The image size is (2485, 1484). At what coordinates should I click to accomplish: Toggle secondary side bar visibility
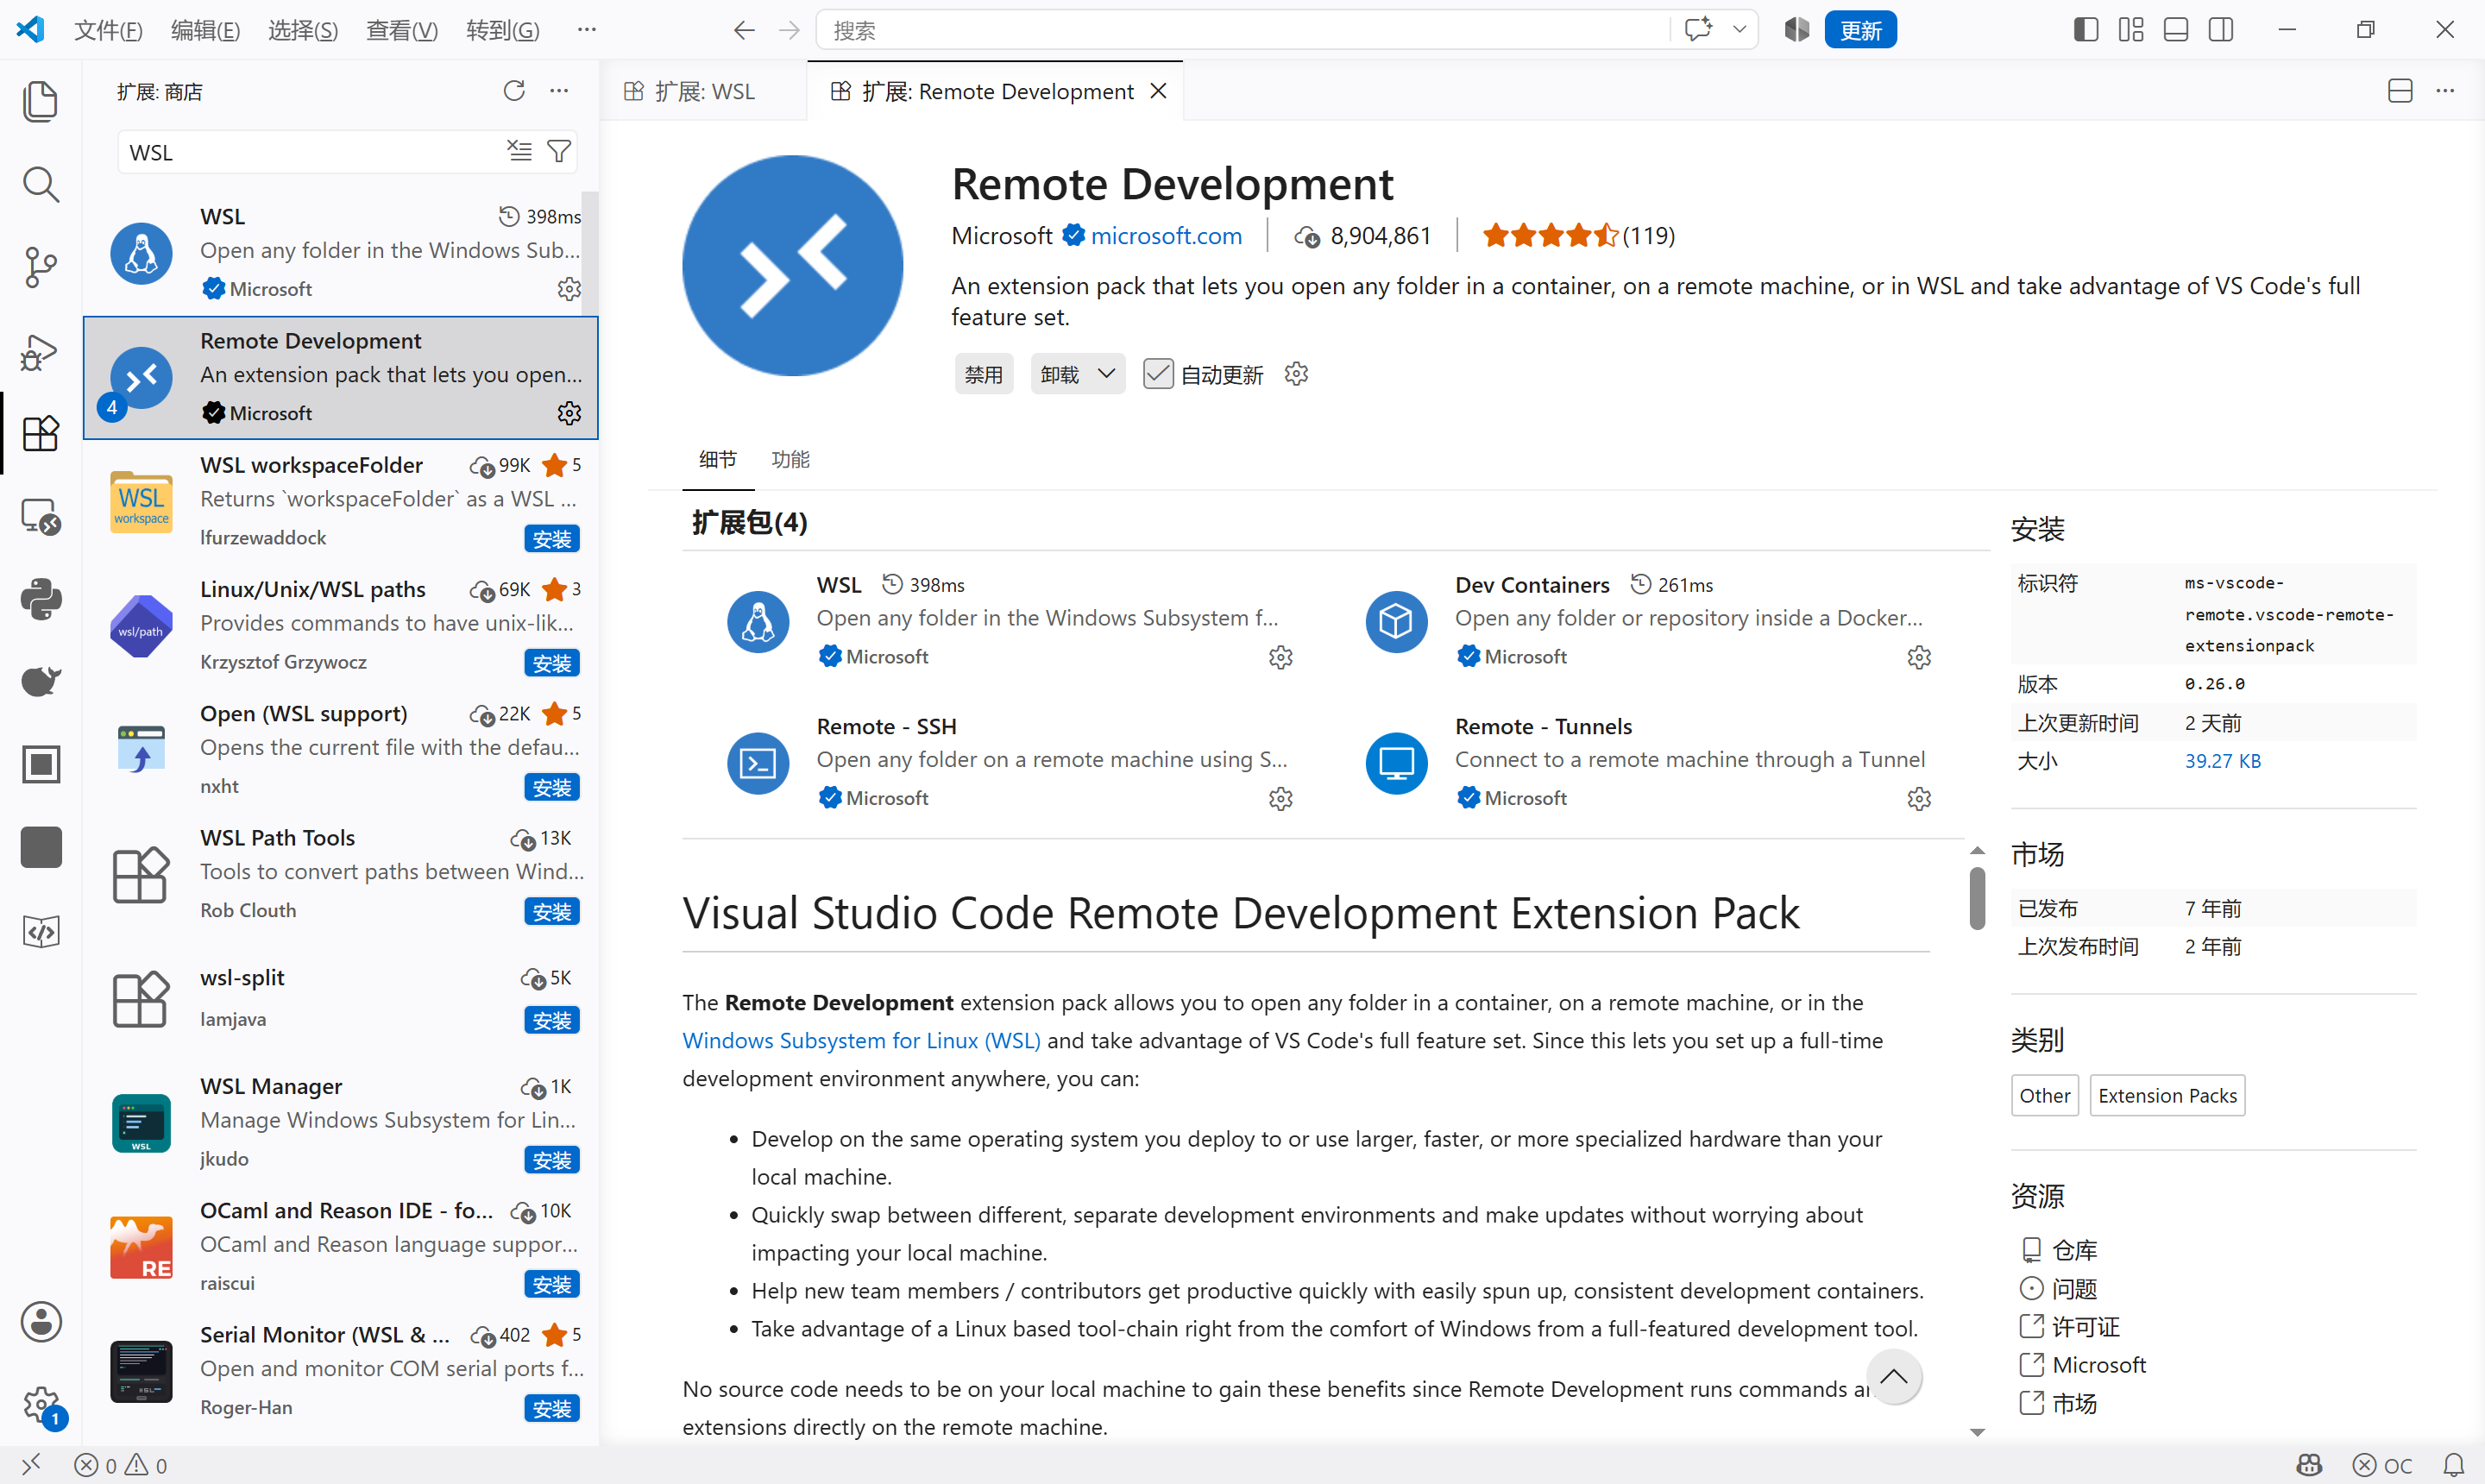click(2221, 30)
